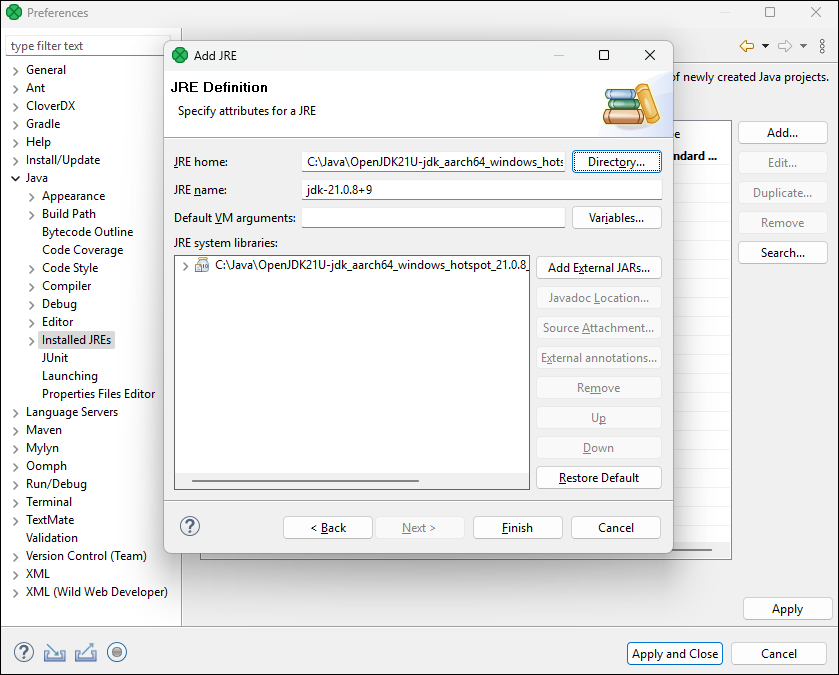Viewport: 839px width, 675px height.
Task: Click the Default VM arguments field
Action: click(433, 218)
